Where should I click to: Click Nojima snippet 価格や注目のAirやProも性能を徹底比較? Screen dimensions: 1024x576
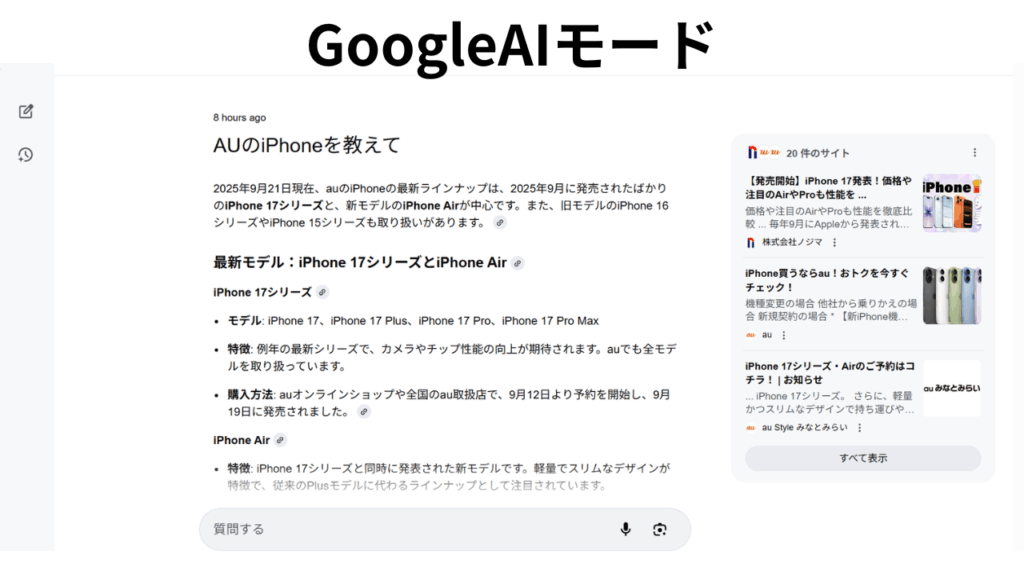pyautogui.click(x=828, y=217)
